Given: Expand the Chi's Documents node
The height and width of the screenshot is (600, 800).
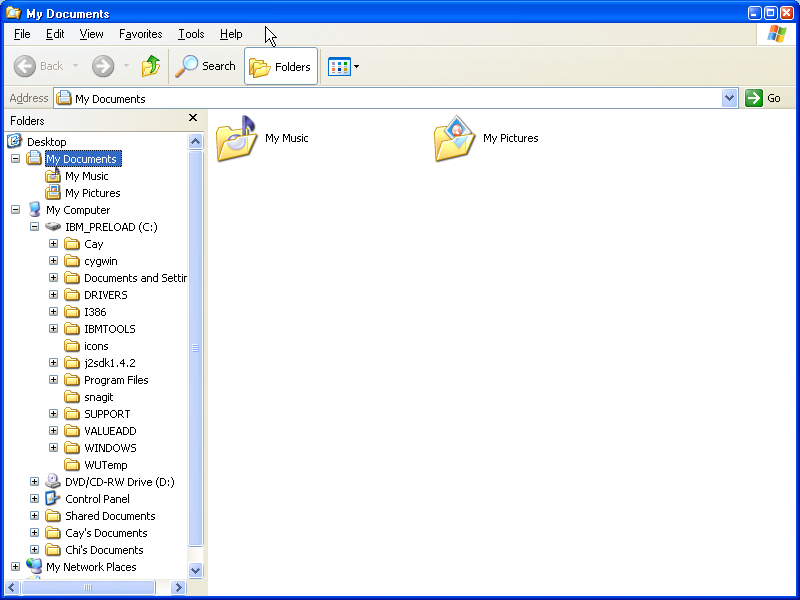Looking at the screenshot, I should pos(34,549).
